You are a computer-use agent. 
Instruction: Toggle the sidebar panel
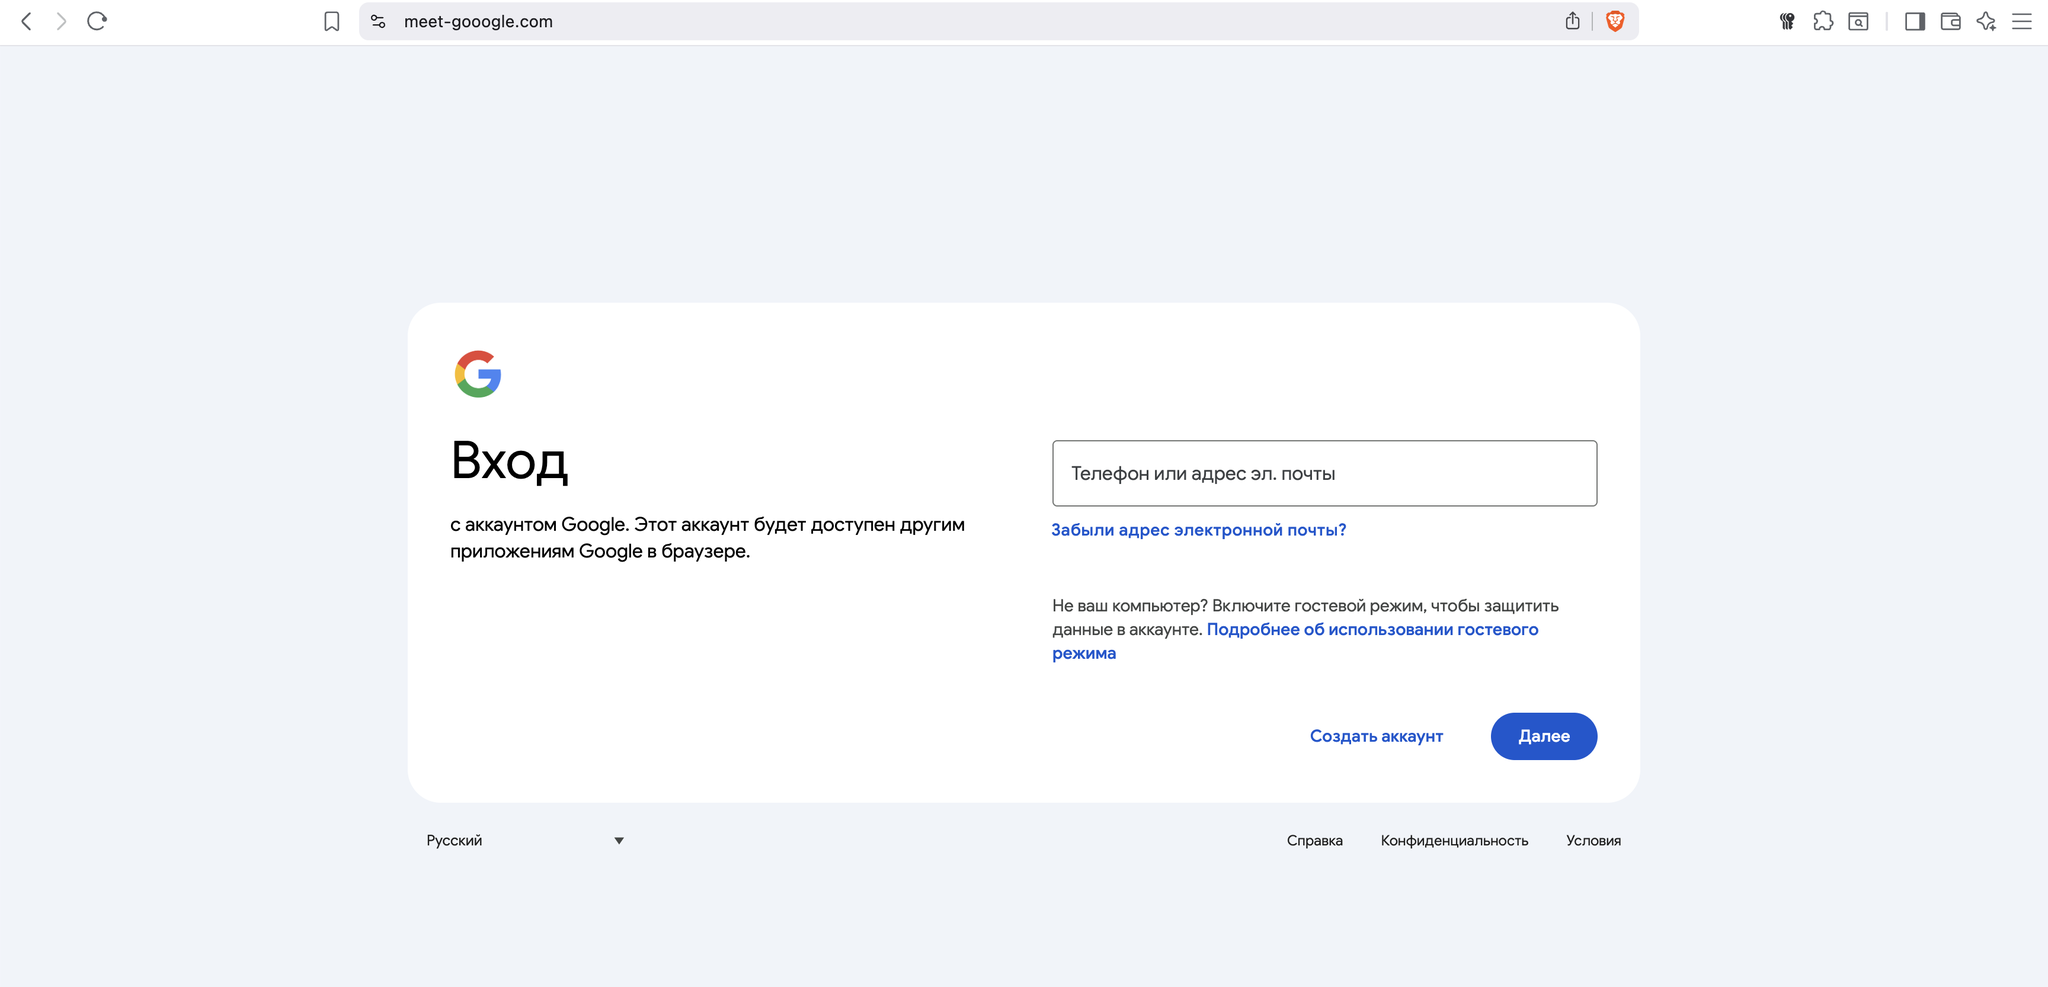[x=1914, y=21]
